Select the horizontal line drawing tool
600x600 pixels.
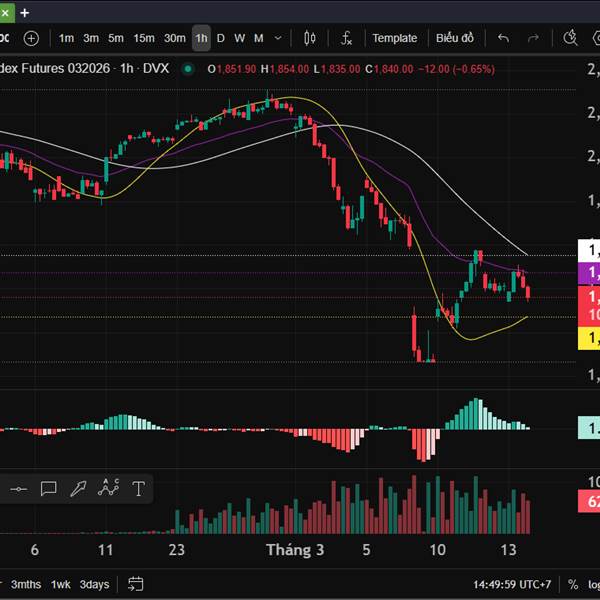pyautogui.click(x=18, y=489)
